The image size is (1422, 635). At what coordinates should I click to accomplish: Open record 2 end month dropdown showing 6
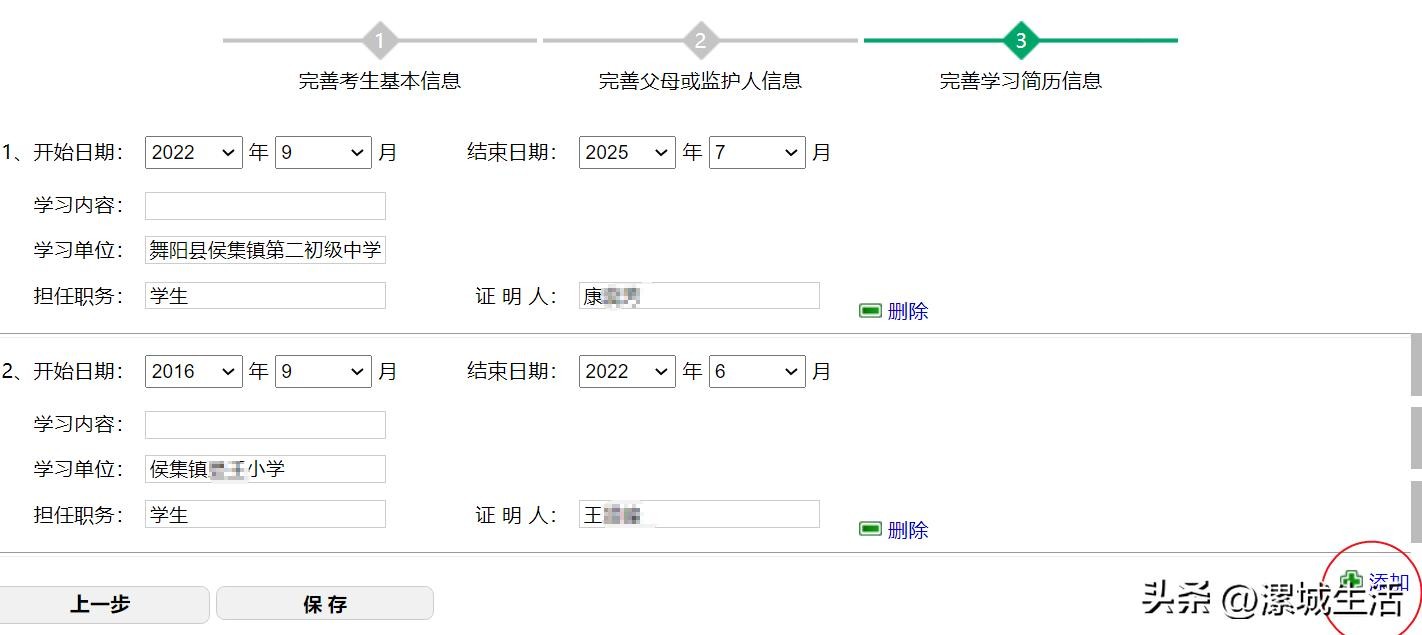757,371
